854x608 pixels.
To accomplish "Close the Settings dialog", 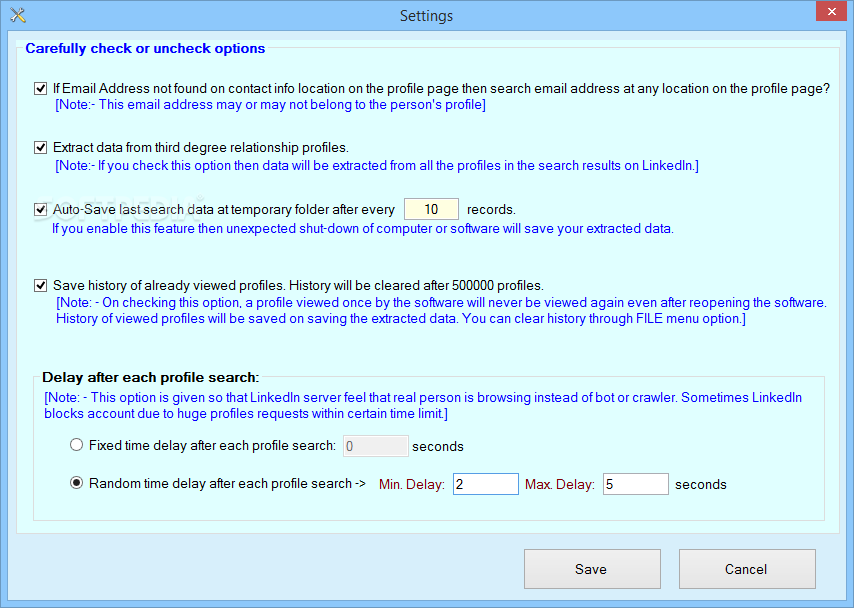I will point(831,11).
